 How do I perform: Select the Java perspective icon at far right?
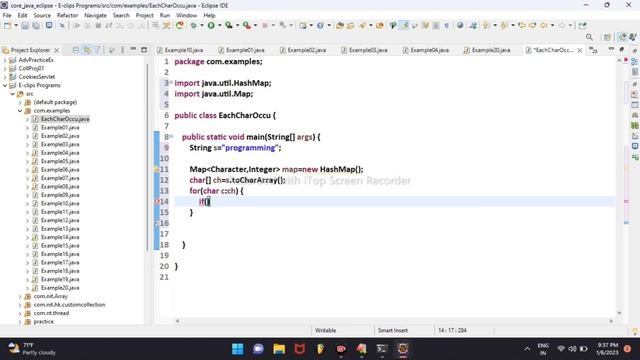pyautogui.click(x=632, y=37)
